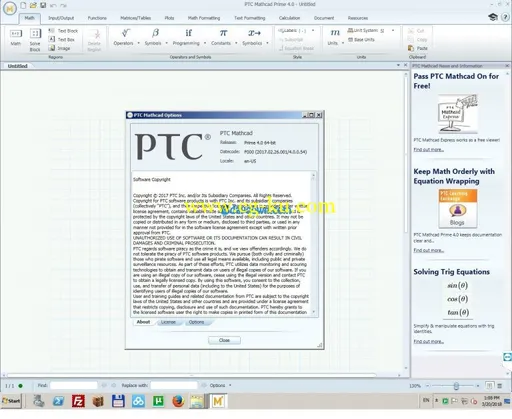Open the Mathcad Express monitor thumbnail
Viewport: 512px width, 419px height.
(x=458, y=114)
